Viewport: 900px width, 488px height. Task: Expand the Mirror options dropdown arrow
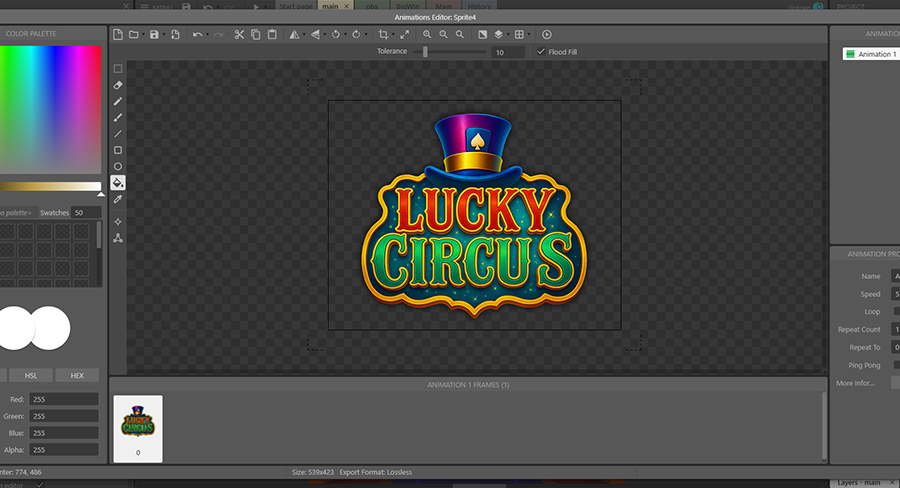(x=304, y=35)
